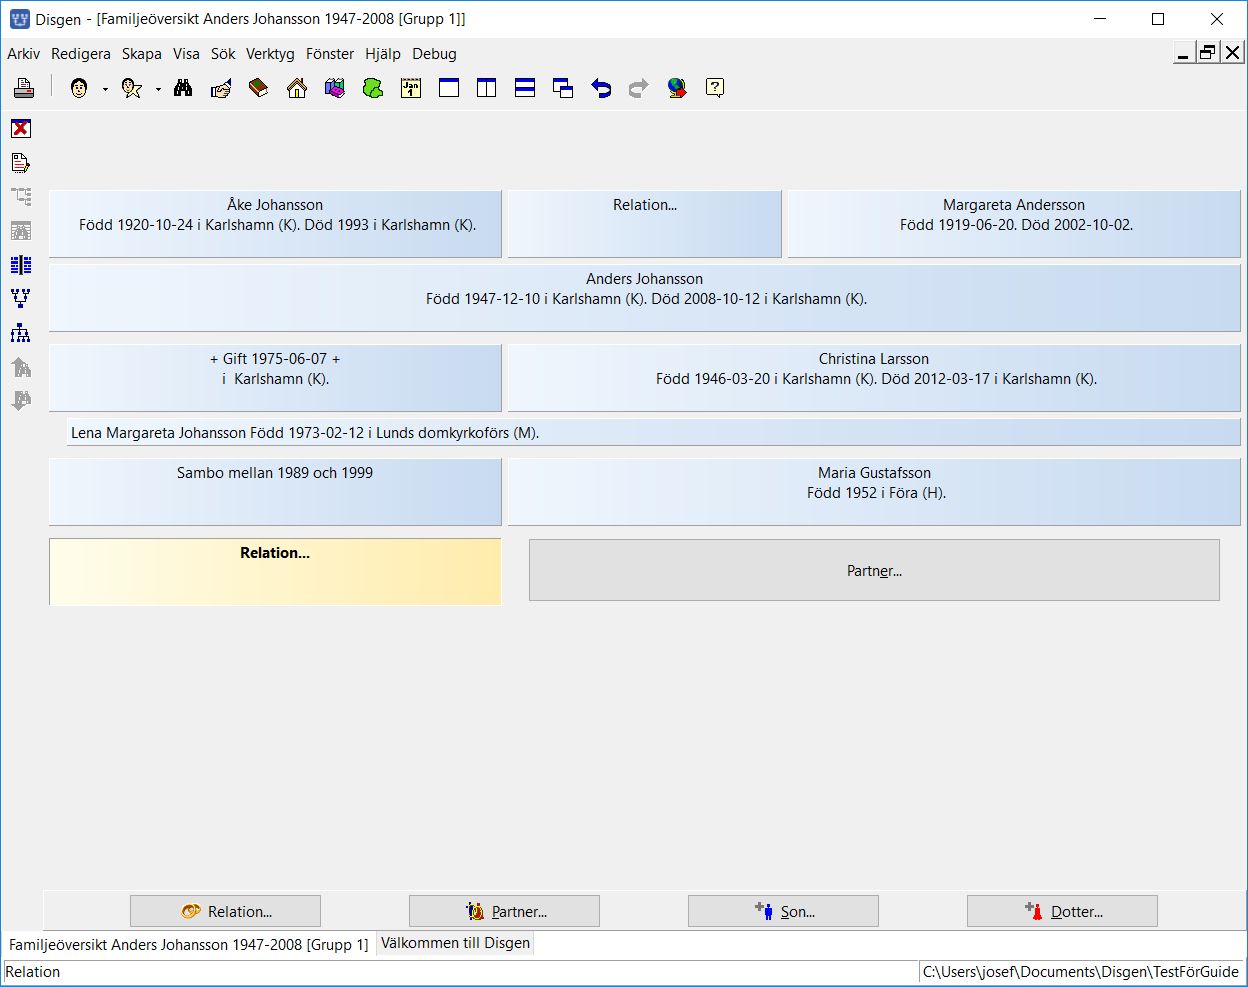Open the Redigera menu
Image resolution: width=1248 pixels, height=987 pixels.
pos(81,54)
